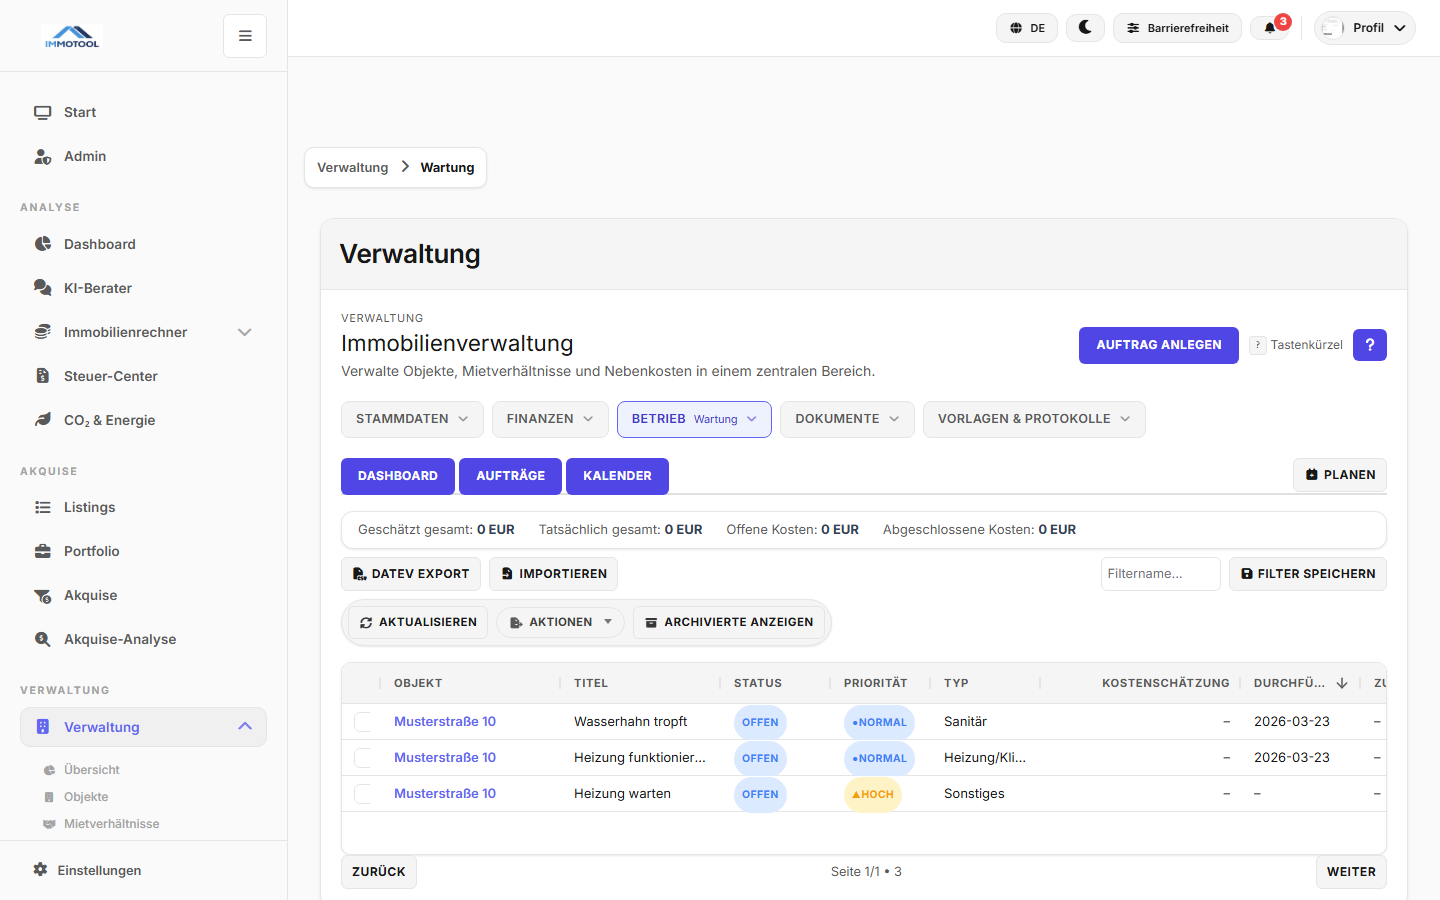Viewport: 1440px width, 900px height.
Task: Click the Auftrag anlegen button
Action: 1158,345
